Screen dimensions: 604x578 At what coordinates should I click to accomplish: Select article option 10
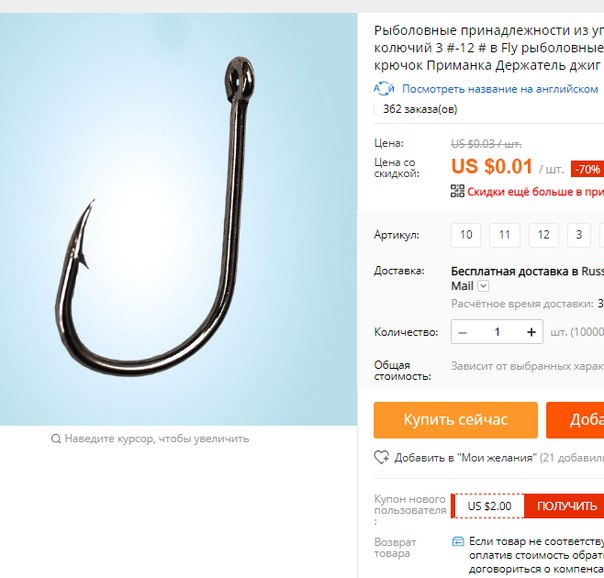point(466,235)
